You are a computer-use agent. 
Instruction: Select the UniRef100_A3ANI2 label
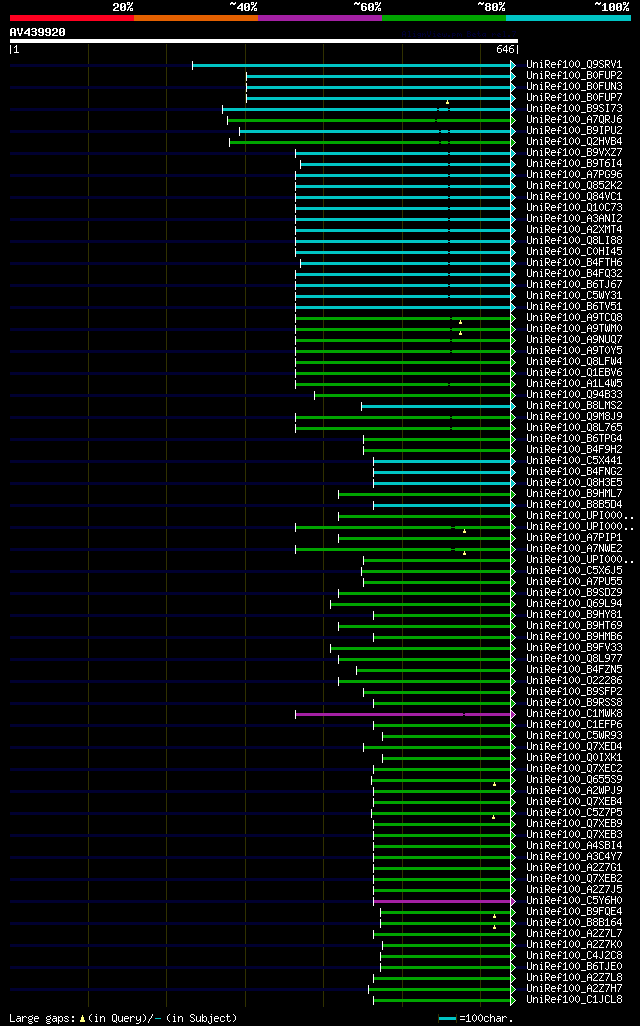pyautogui.click(x=574, y=219)
